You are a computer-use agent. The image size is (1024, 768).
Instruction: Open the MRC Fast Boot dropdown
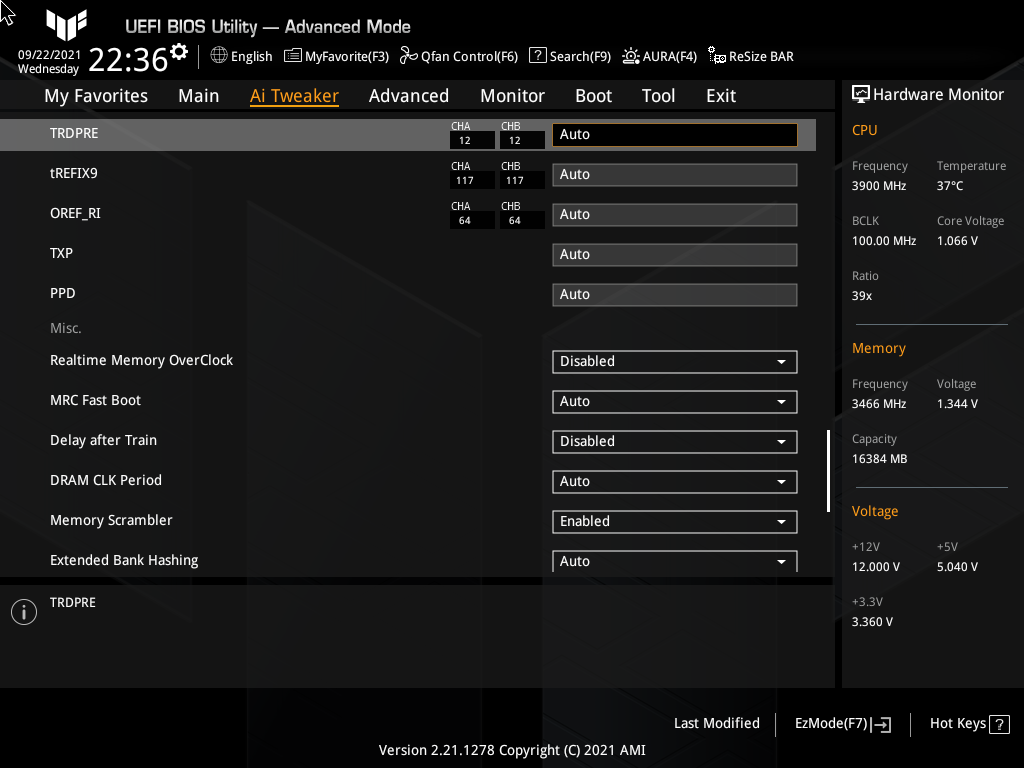pos(675,402)
